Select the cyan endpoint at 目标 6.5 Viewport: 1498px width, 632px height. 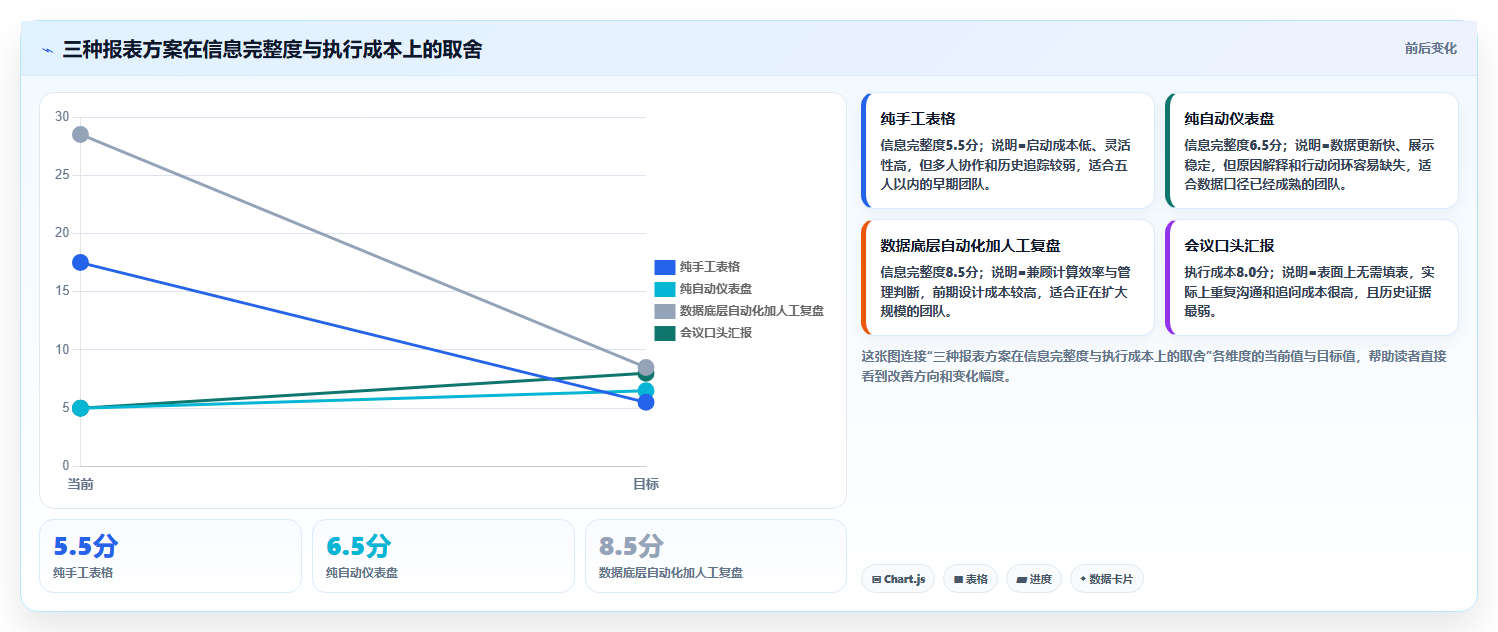tap(646, 390)
